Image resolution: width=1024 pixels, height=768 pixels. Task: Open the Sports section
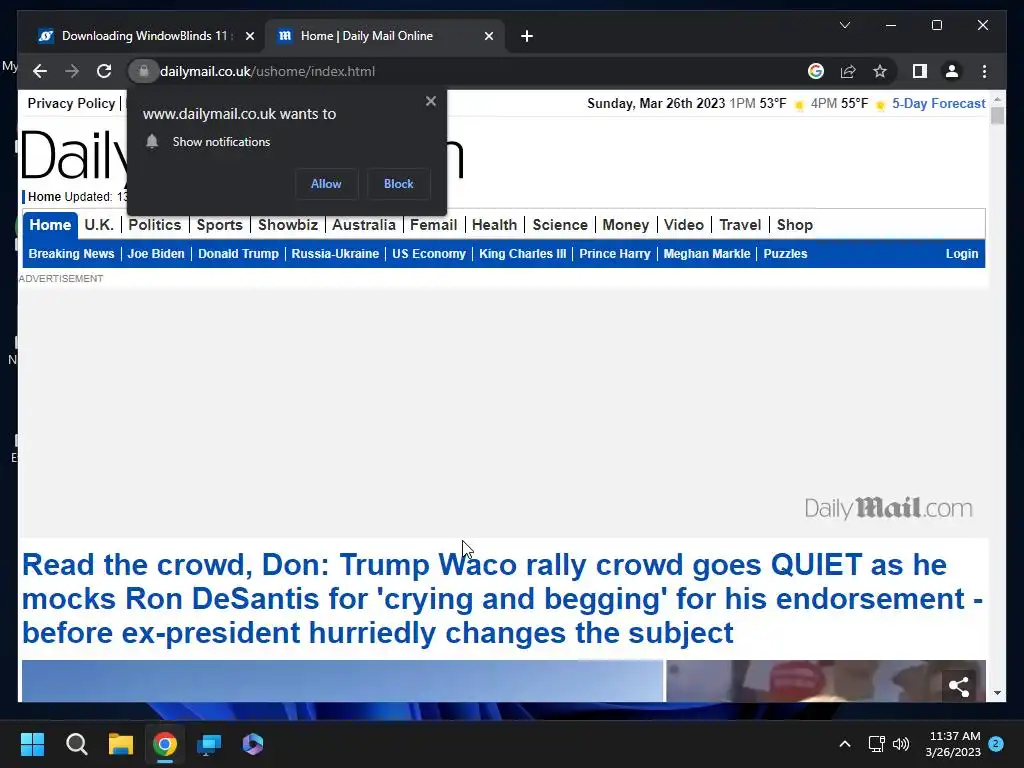point(219,225)
